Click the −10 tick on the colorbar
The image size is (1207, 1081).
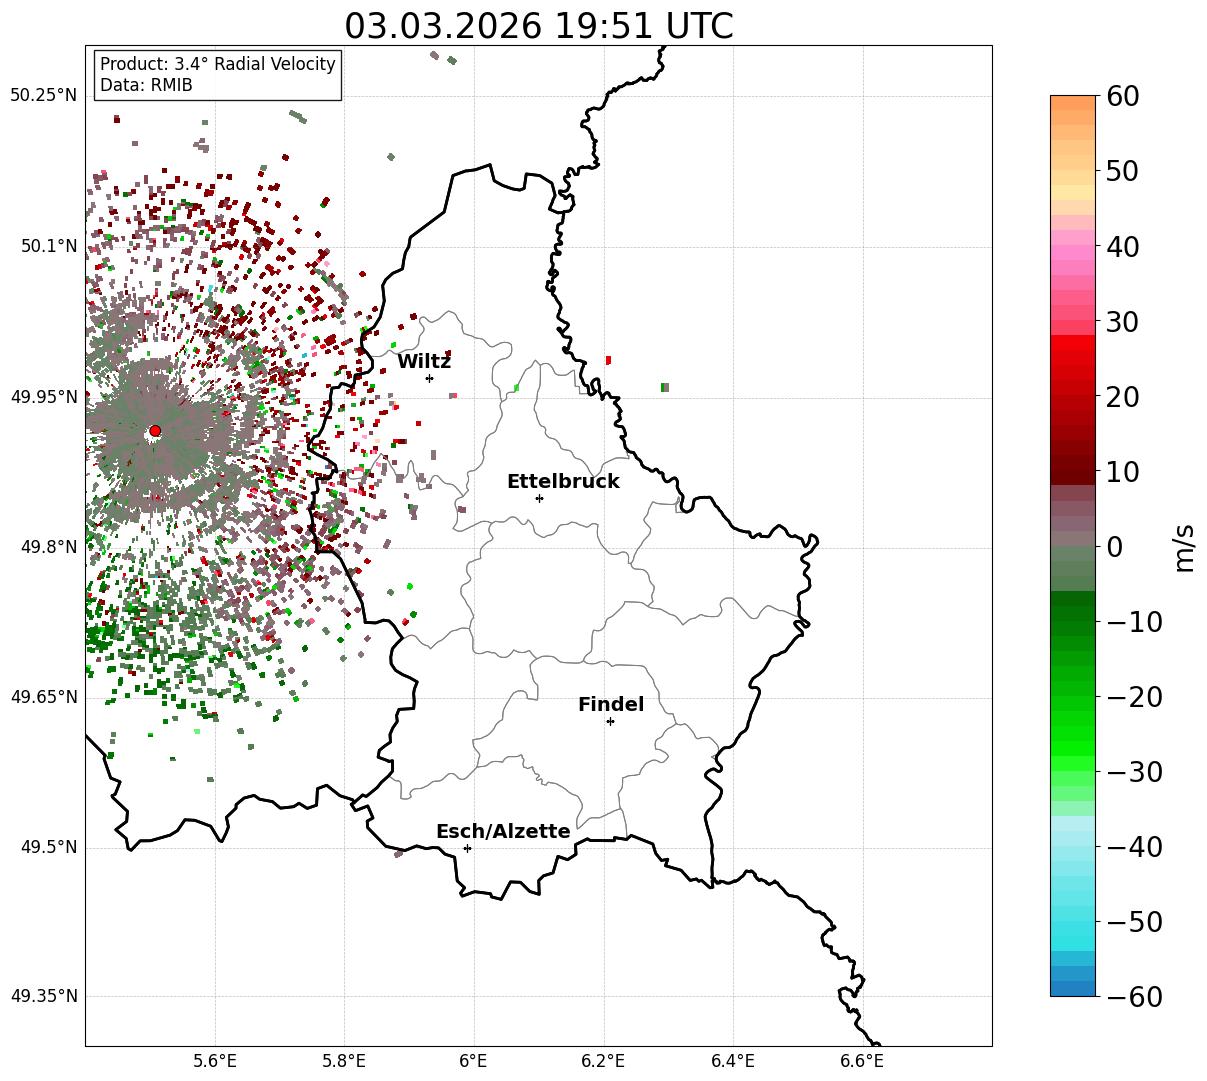pyautogui.click(x=1134, y=622)
